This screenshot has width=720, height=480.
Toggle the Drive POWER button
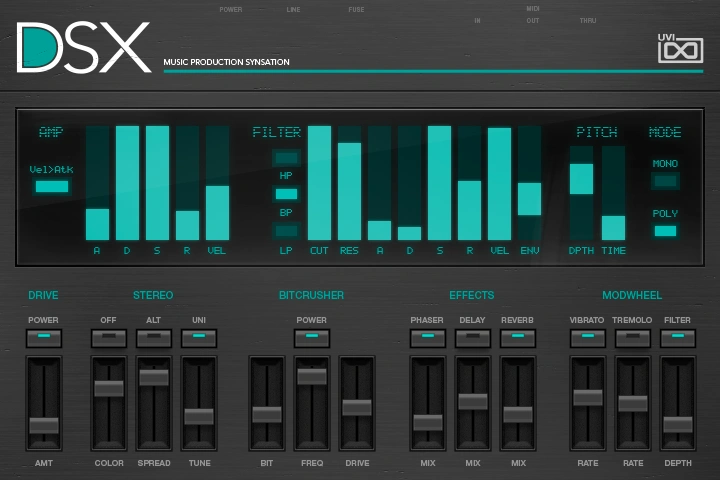(44, 339)
